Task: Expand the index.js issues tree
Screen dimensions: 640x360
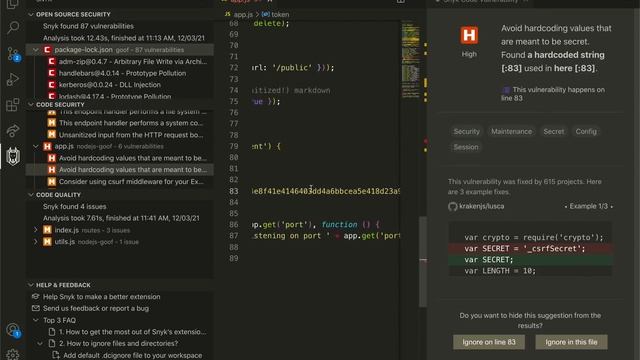Action: [x=36, y=230]
